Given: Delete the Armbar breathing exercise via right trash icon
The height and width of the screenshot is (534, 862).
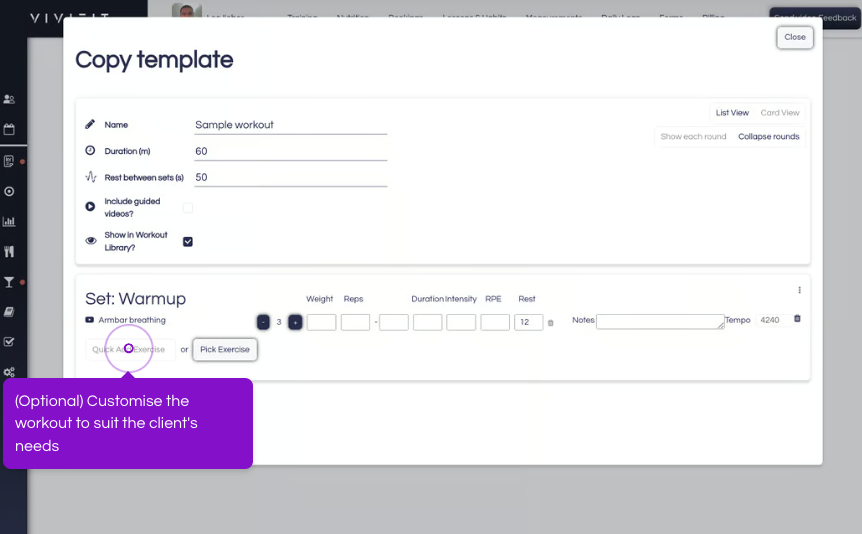Looking at the screenshot, I should (x=797, y=318).
